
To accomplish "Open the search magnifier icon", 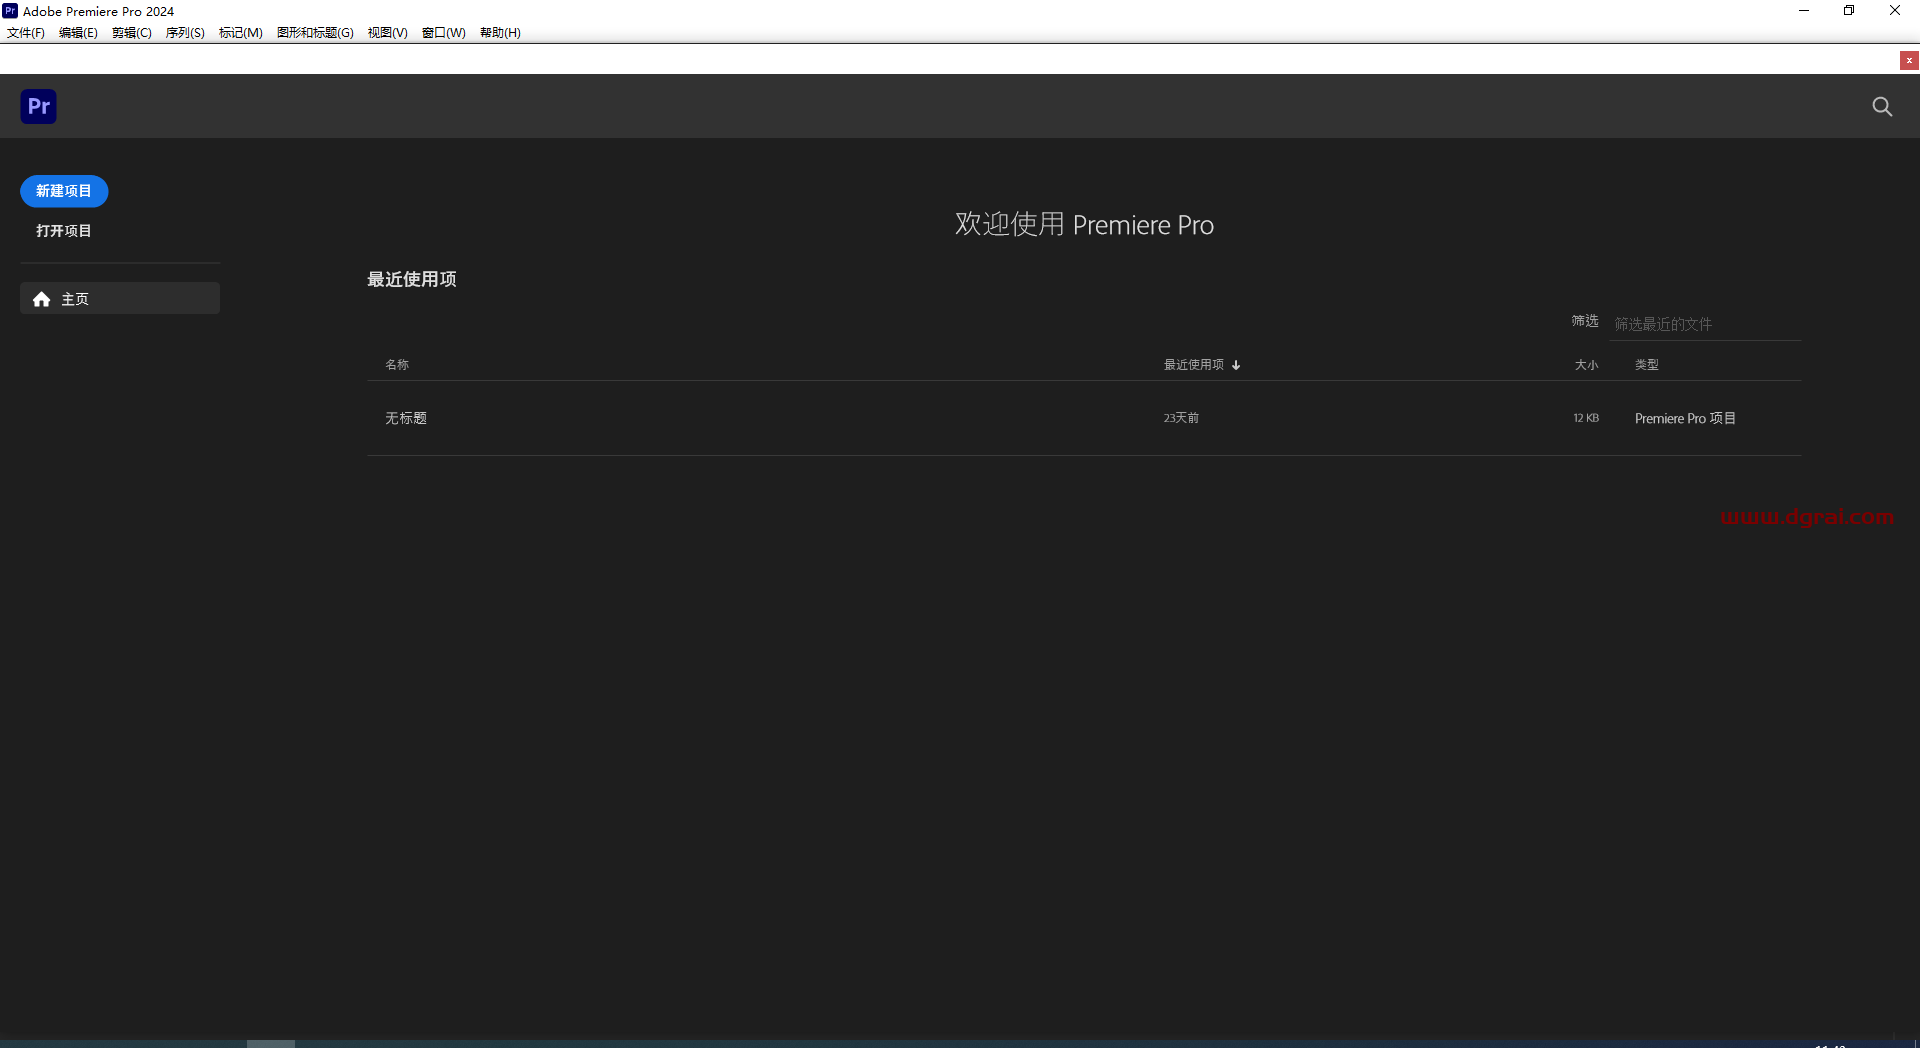I will tap(1882, 107).
